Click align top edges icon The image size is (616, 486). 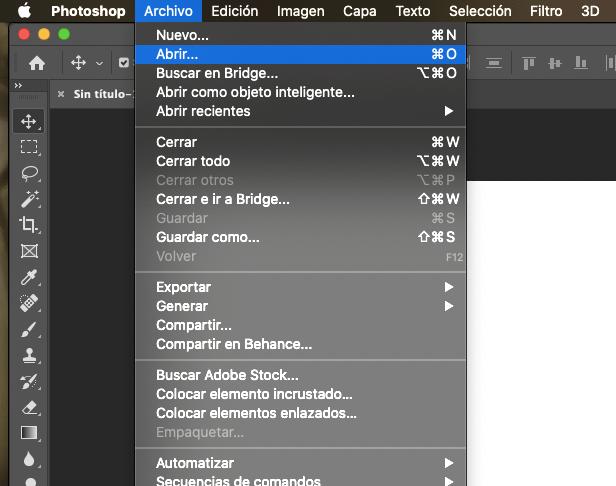point(528,63)
